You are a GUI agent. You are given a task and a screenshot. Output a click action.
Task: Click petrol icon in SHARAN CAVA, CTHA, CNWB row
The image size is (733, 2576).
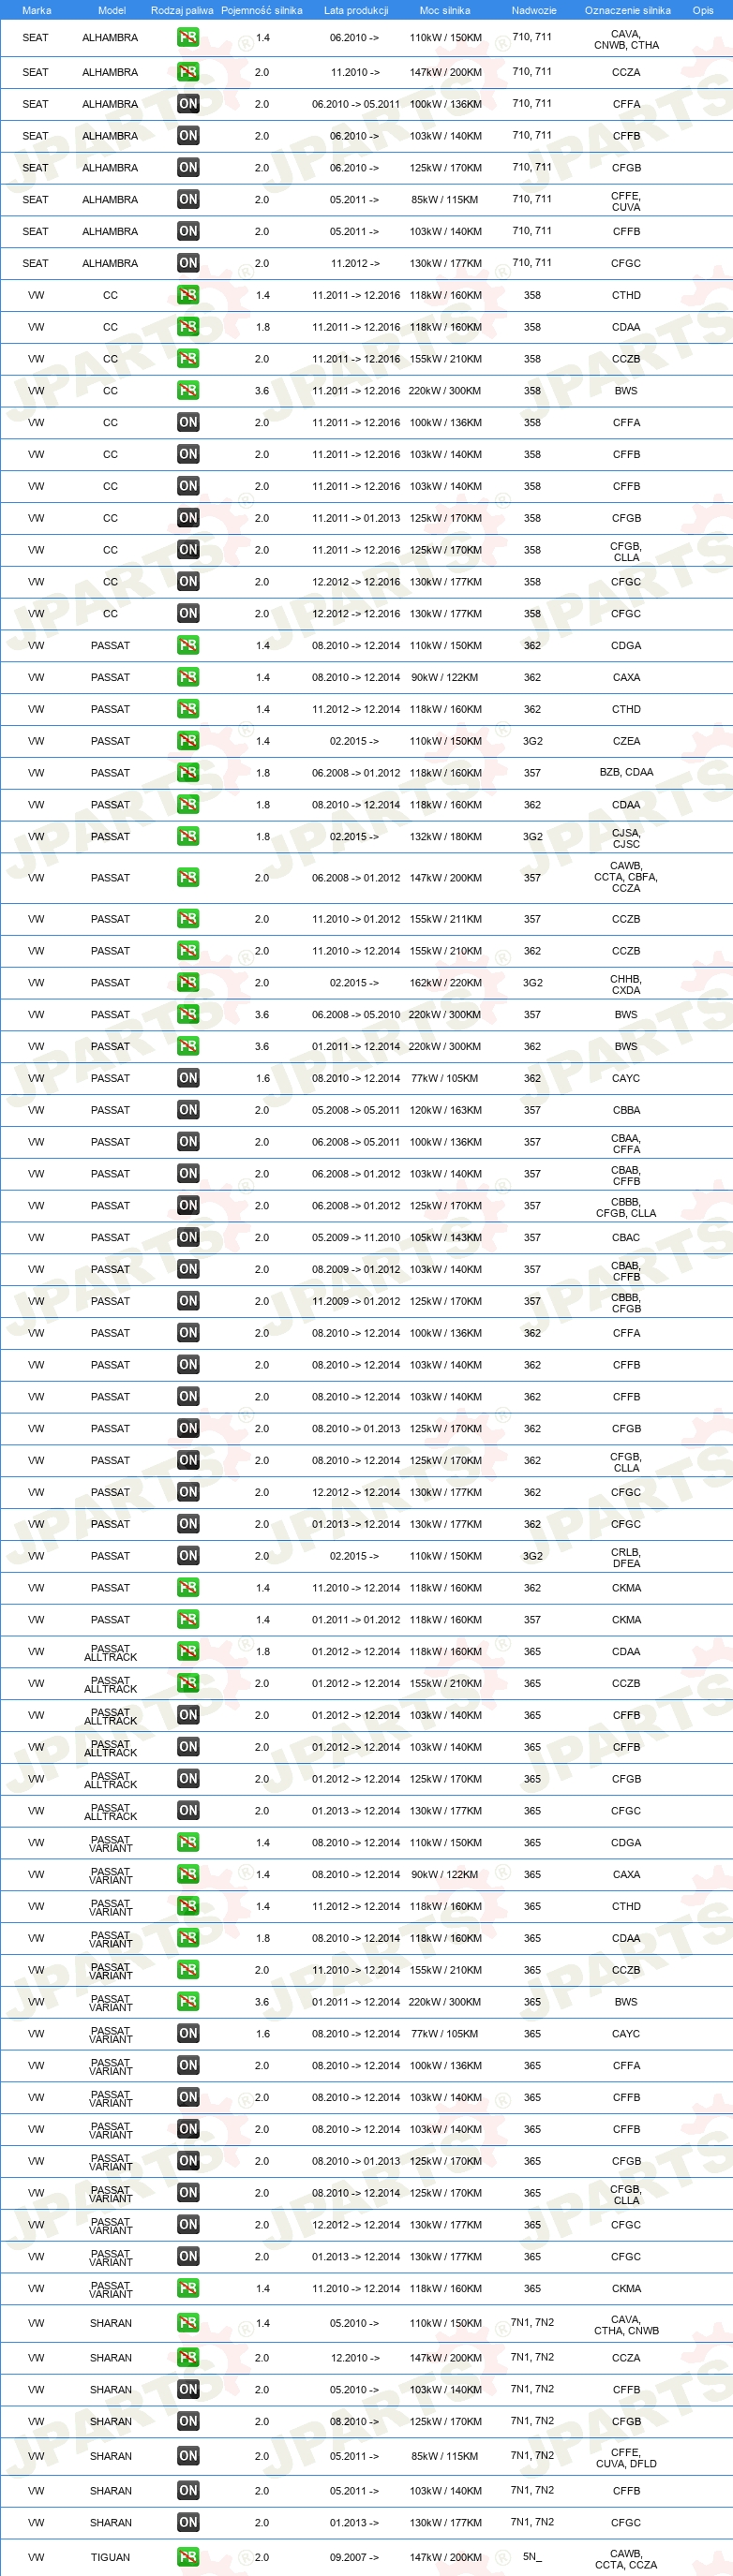point(188,2323)
